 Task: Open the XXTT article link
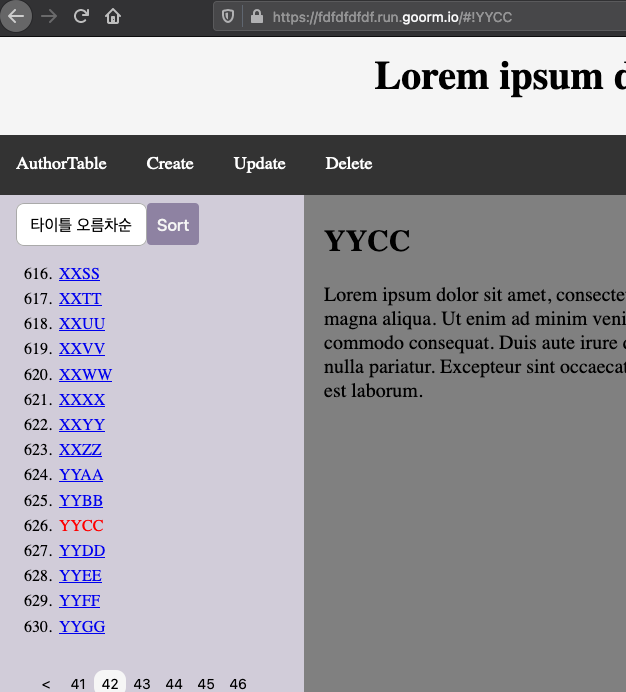coord(80,299)
